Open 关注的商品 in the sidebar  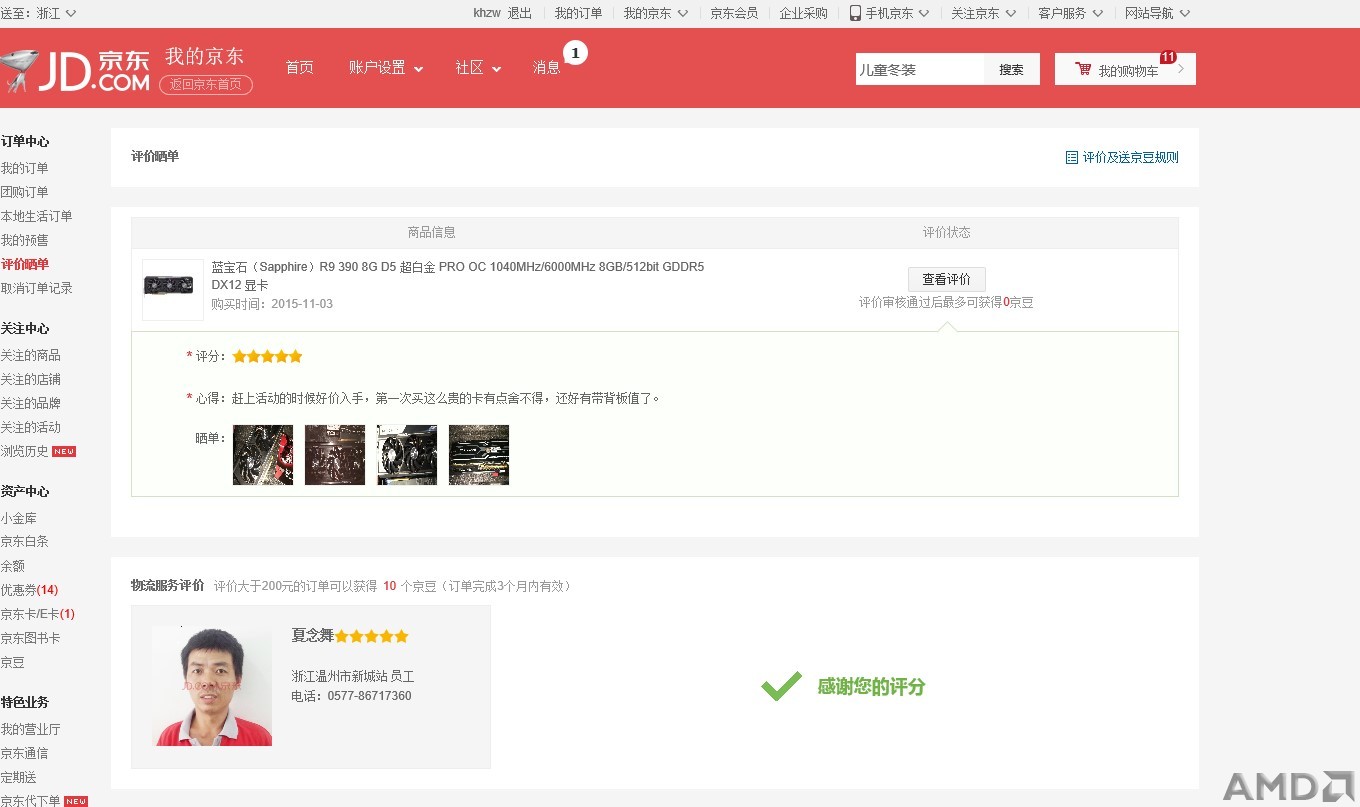pyautogui.click(x=30, y=355)
